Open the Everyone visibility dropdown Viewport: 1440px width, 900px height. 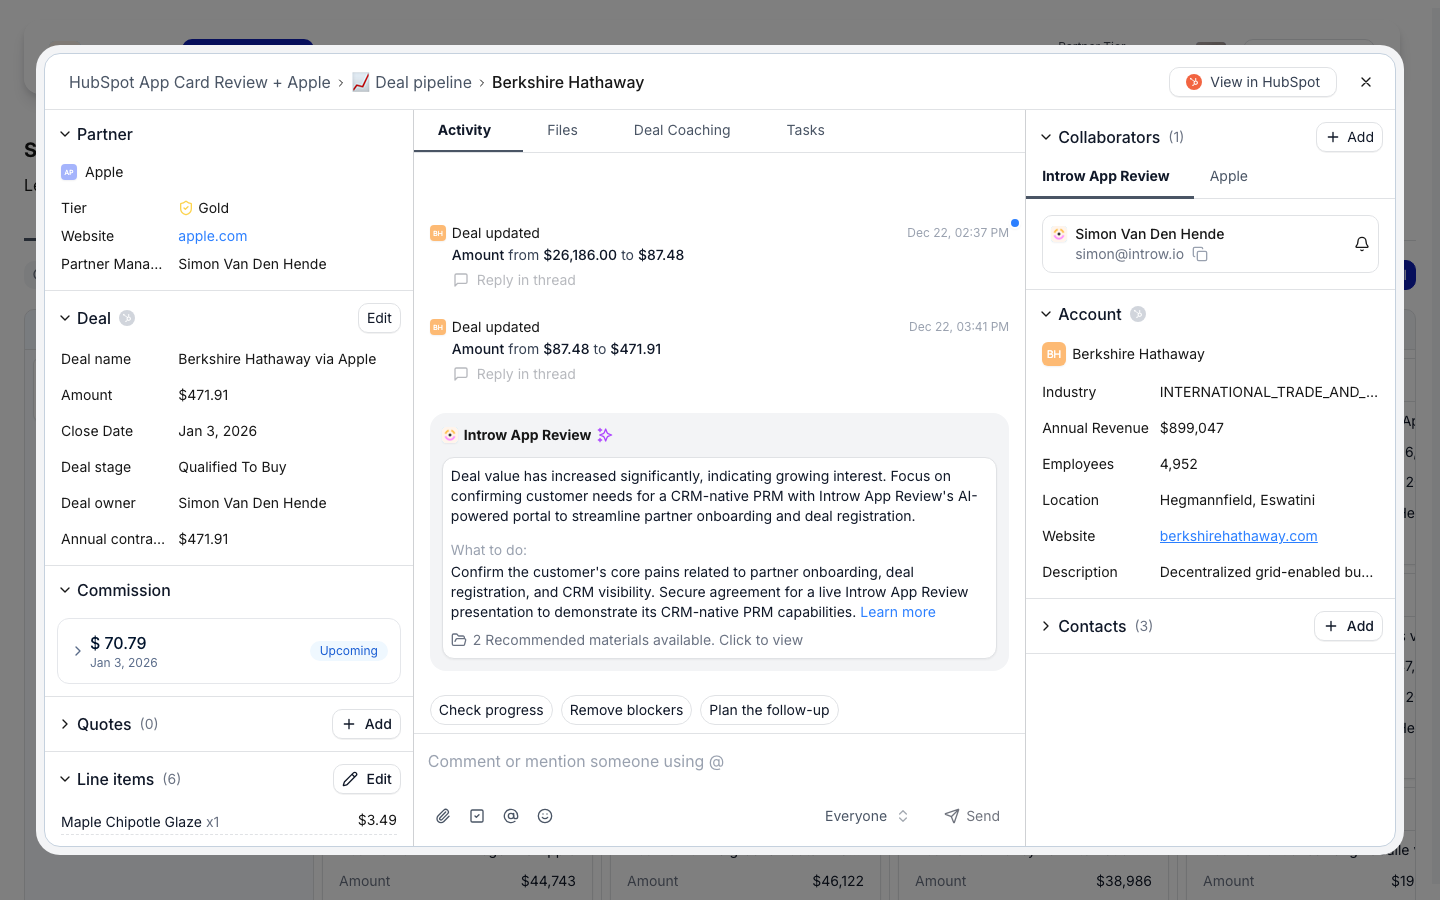tap(866, 816)
